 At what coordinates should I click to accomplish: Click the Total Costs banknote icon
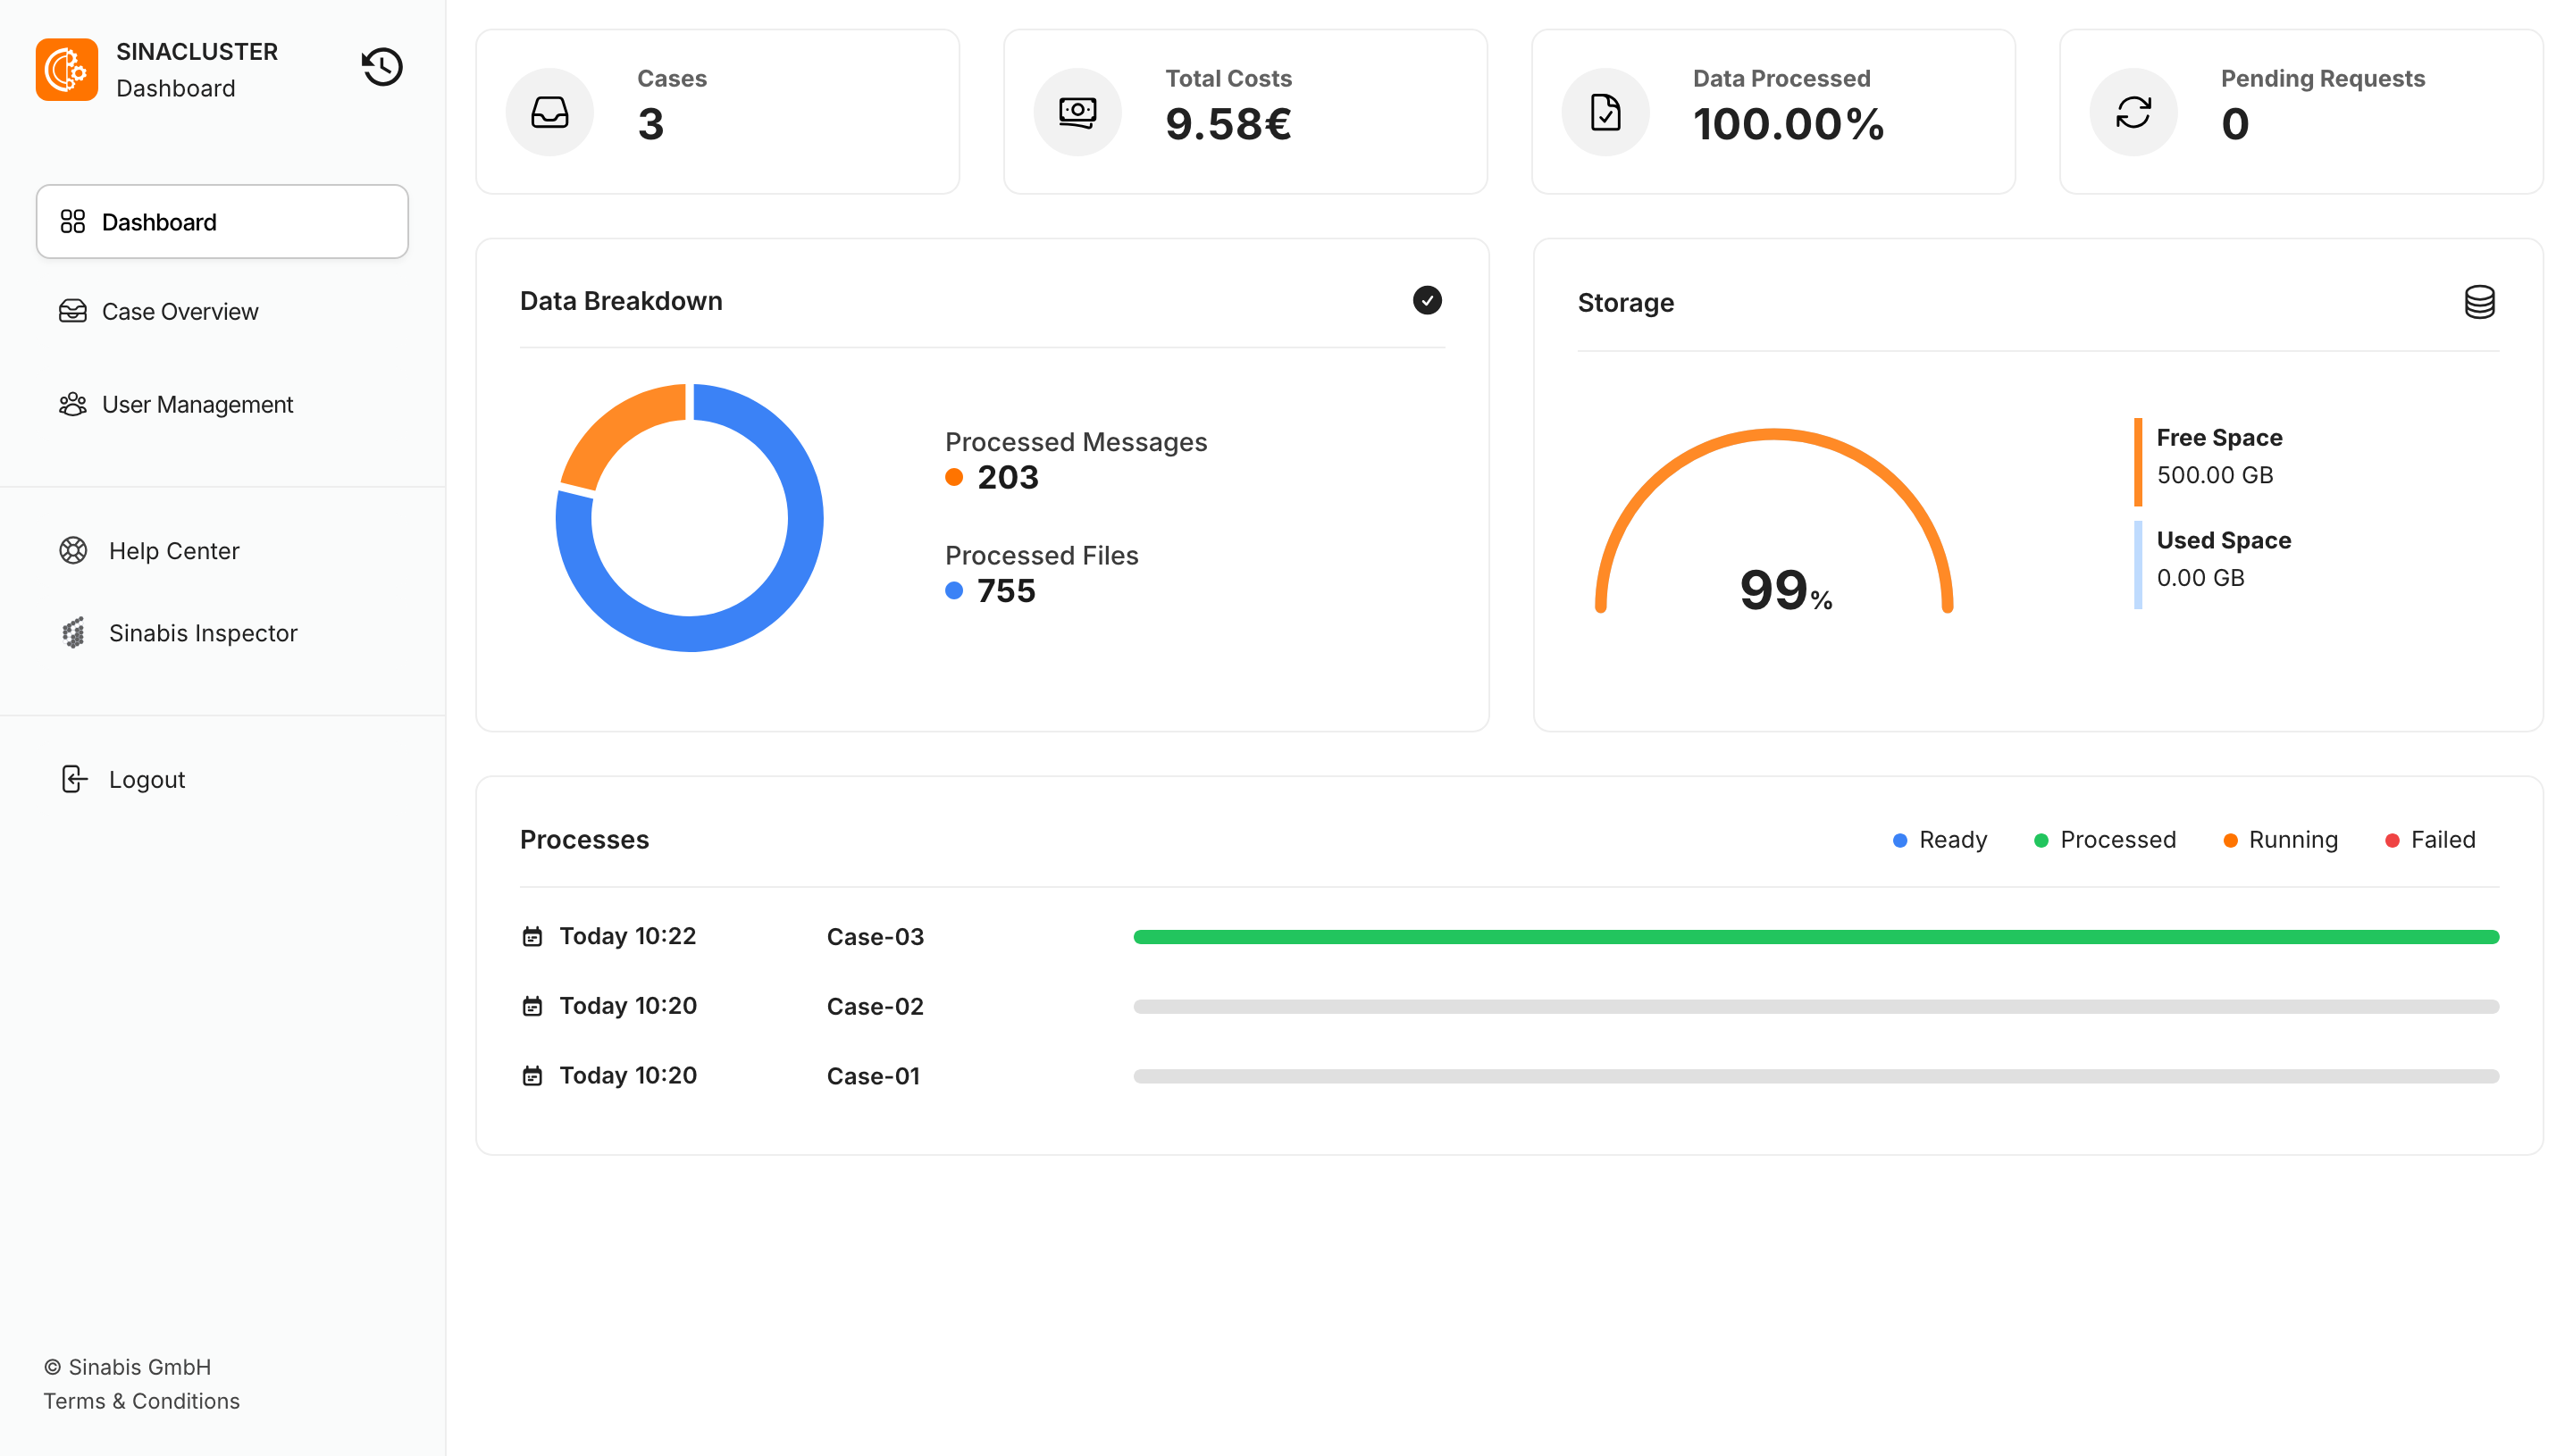click(1078, 112)
